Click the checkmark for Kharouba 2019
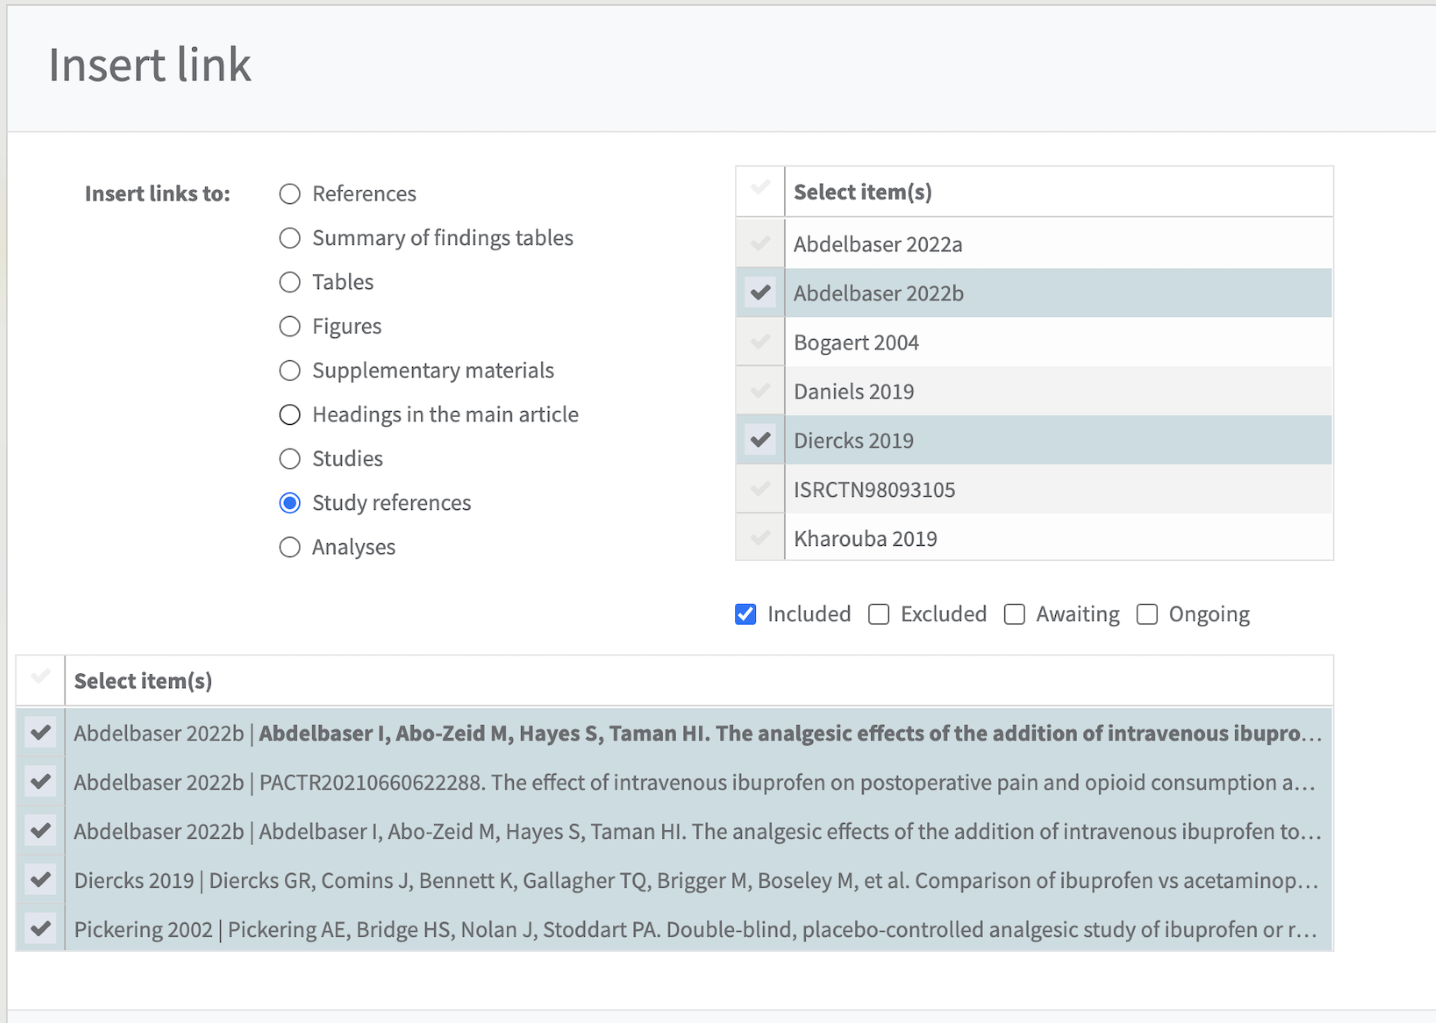The height and width of the screenshot is (1023, 1436). pyautogui.click(x=761, y=538)
